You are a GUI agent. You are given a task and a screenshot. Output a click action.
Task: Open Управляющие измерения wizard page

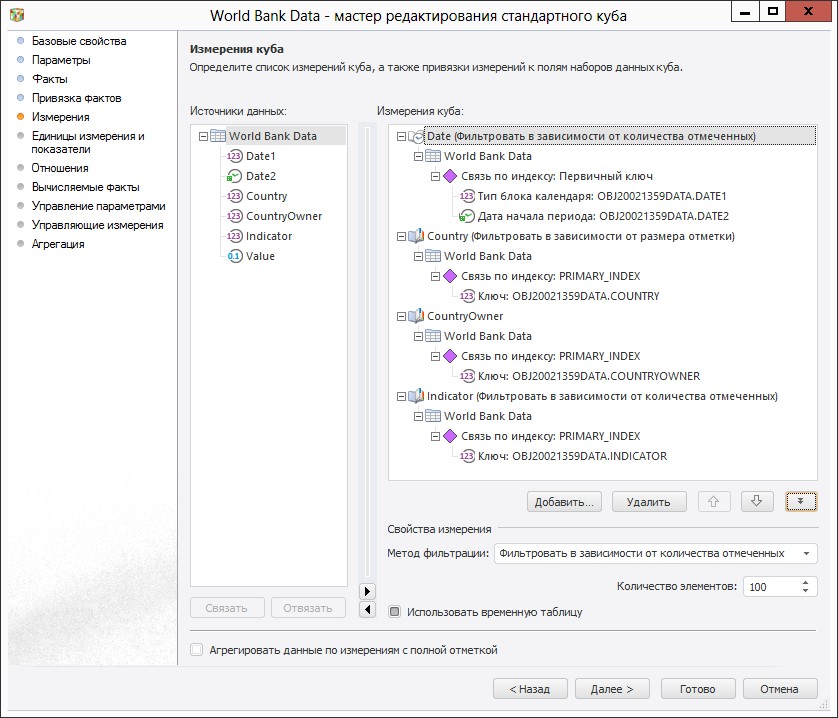click(x=97, y=225)
